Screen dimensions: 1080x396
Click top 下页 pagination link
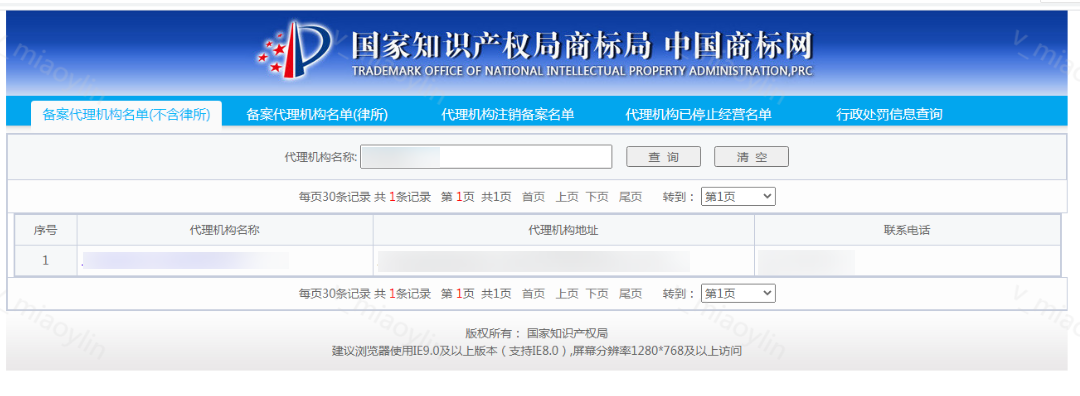597,197
